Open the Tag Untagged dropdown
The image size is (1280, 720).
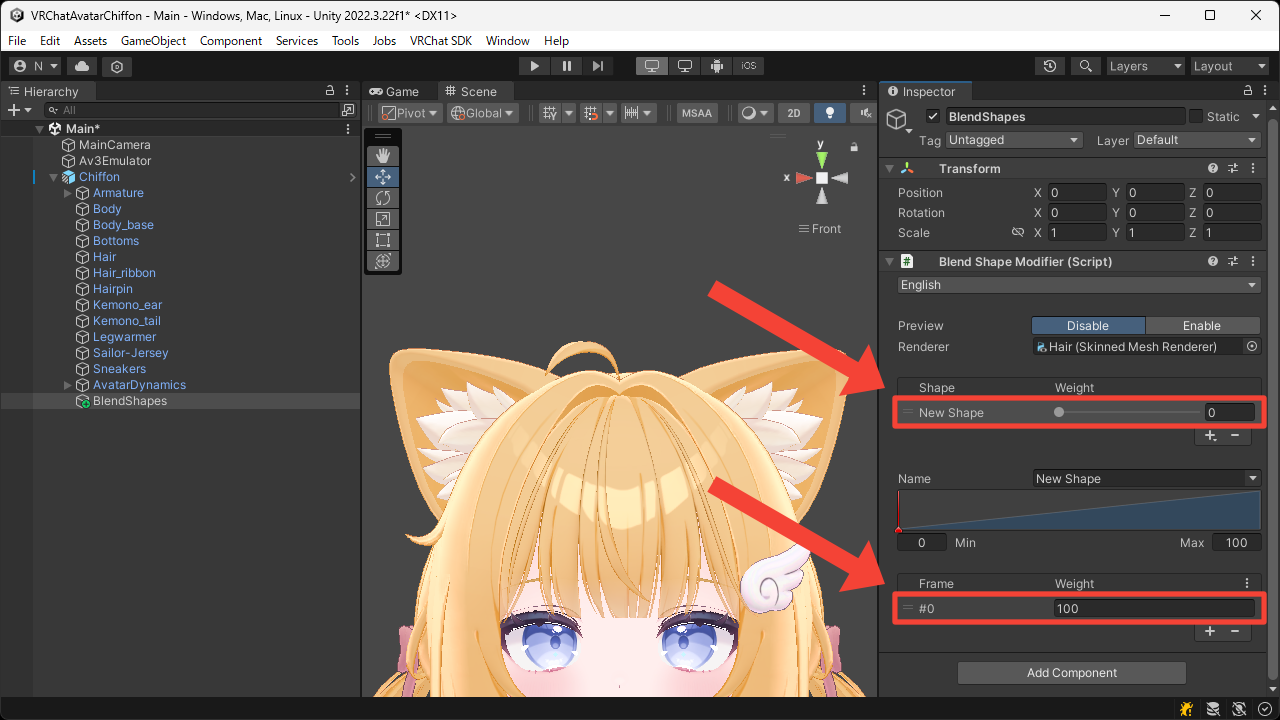point(1013,140)
